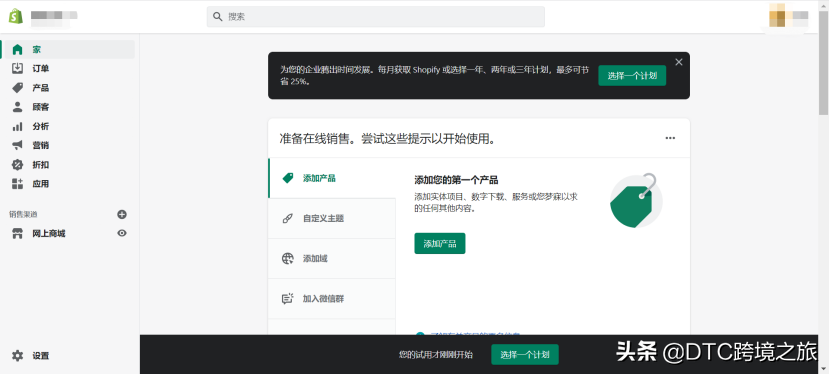Open the 订单 orders inbox icon

click(17, 68)
